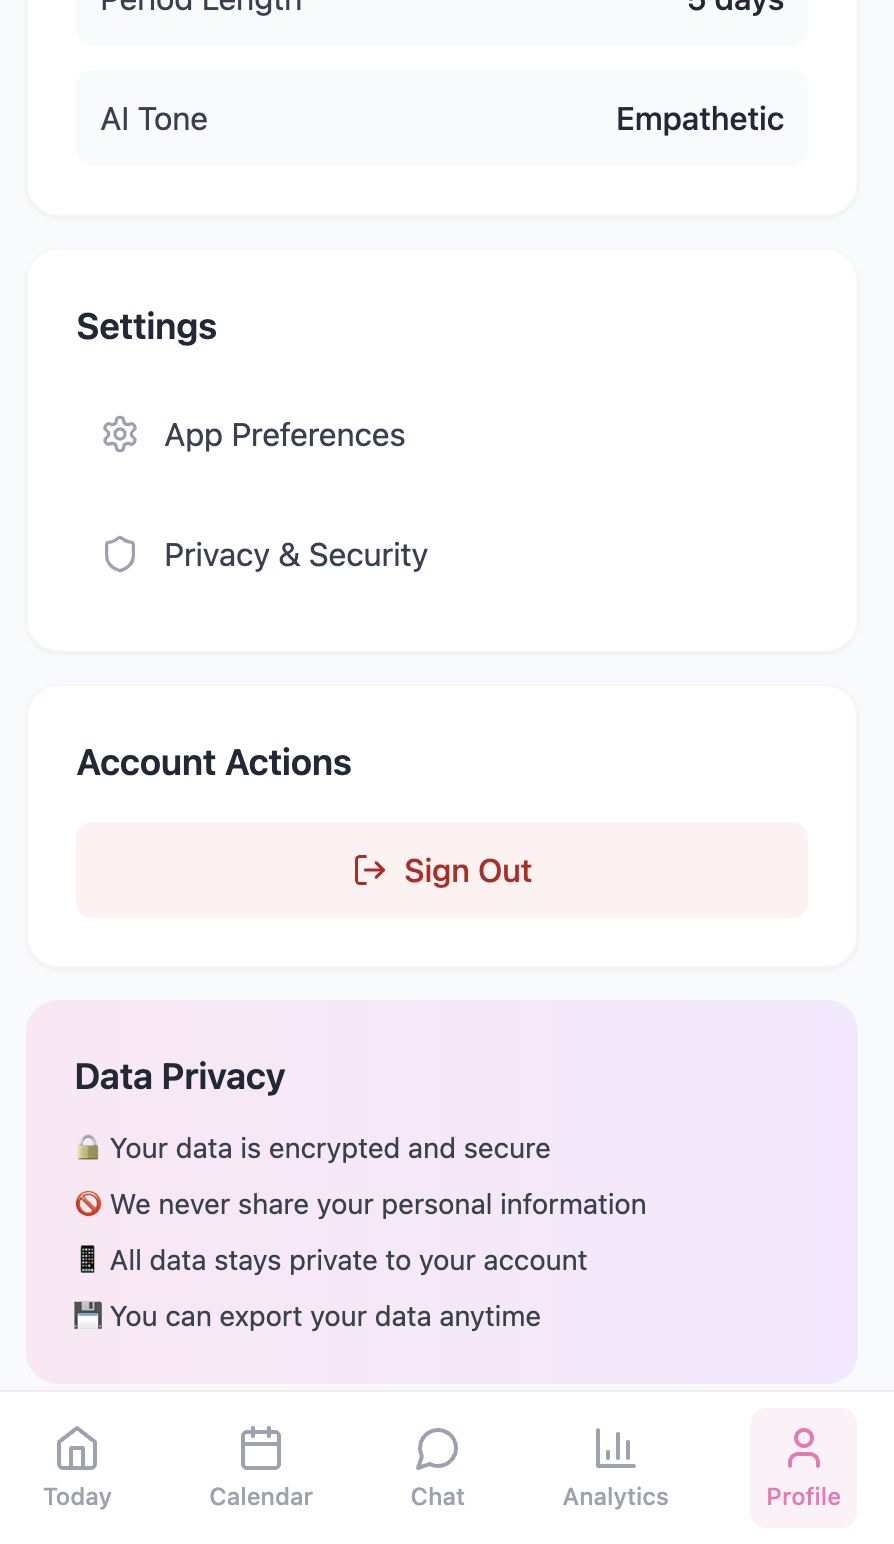Switch to the Today tab label
Viewport: 894px width, 1544px height.
click(x=77, y=1497)
